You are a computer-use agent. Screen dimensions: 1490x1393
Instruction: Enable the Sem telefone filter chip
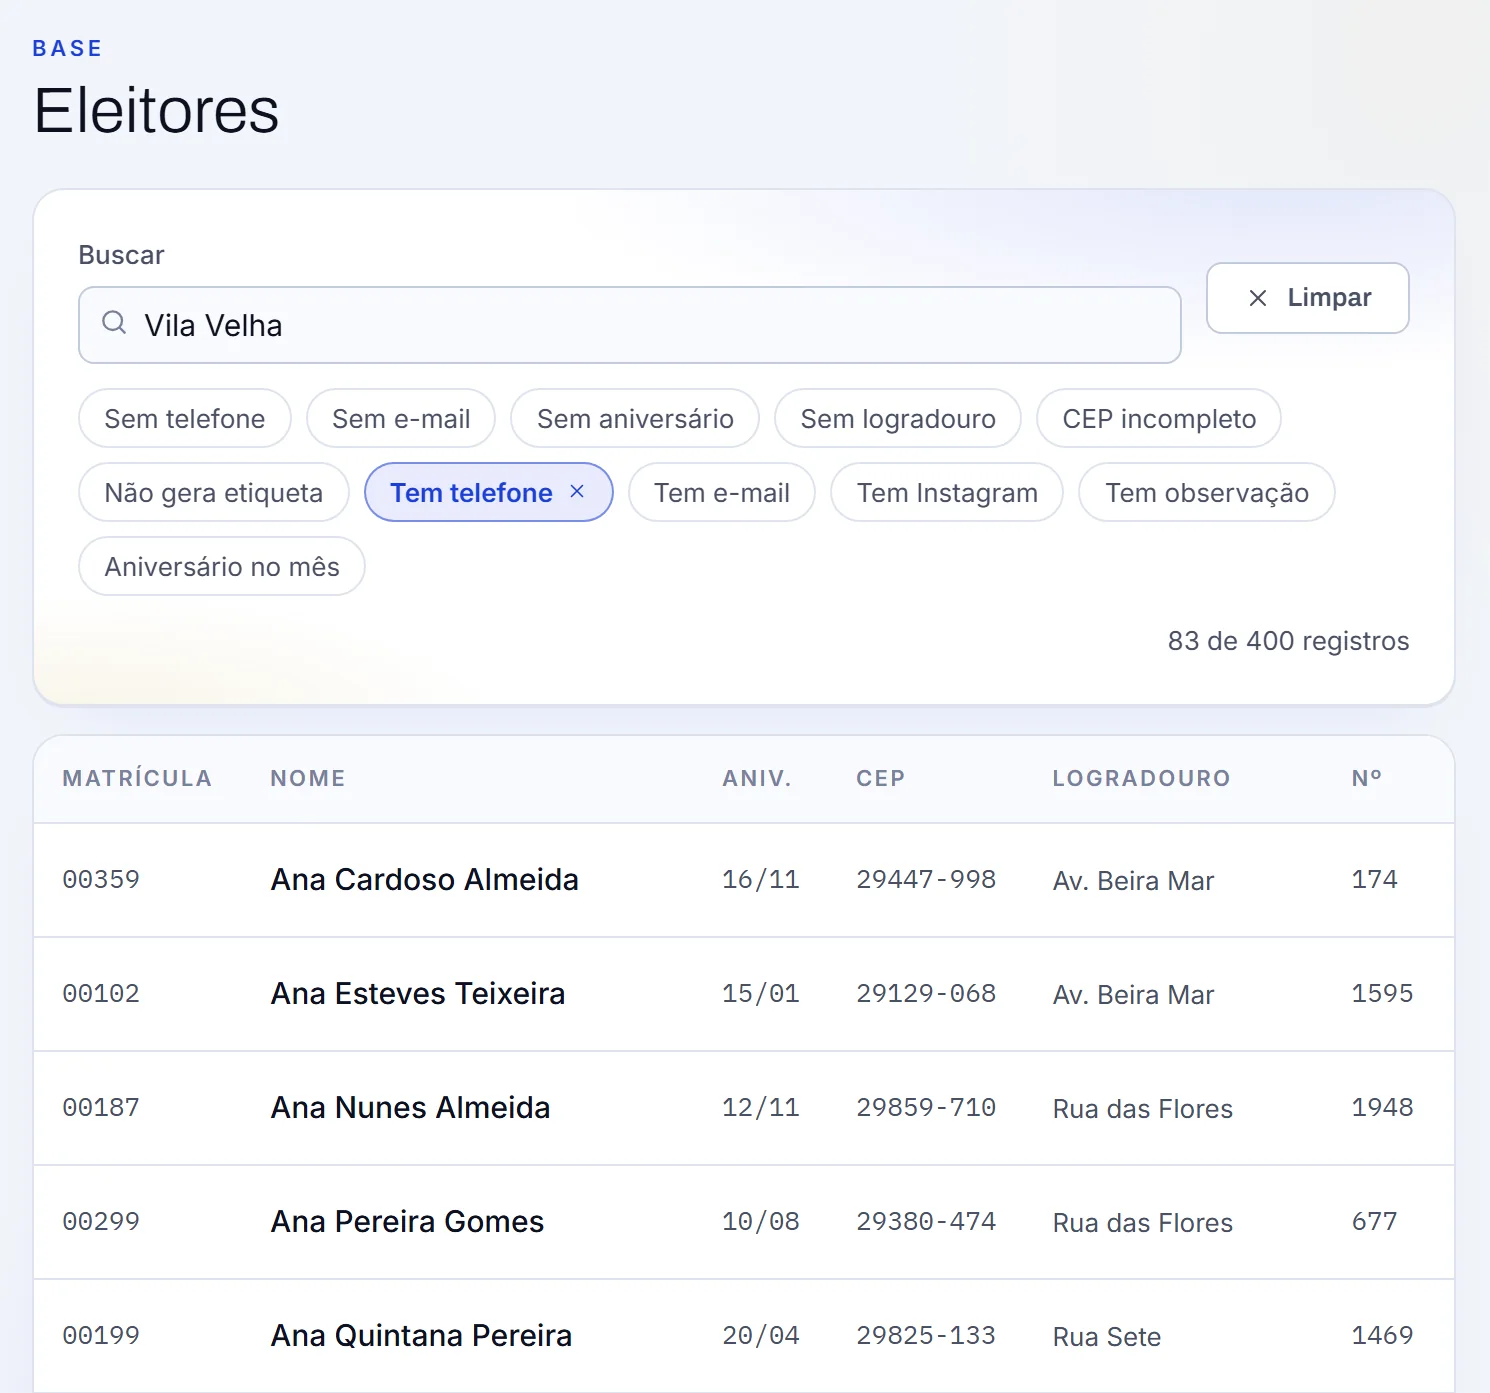pos(185,418)
